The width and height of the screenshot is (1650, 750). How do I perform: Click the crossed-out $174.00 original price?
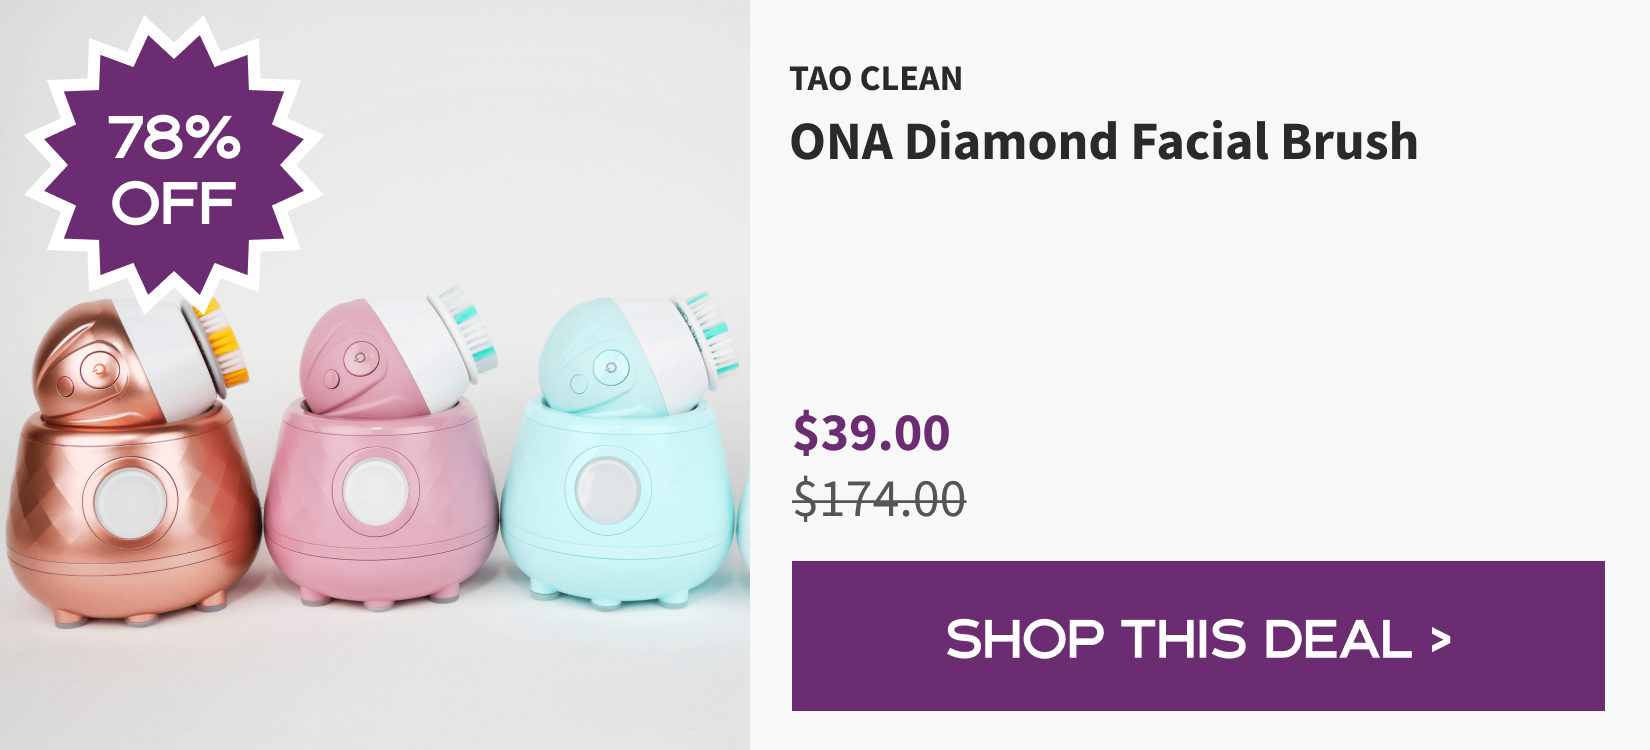[879, 498]
